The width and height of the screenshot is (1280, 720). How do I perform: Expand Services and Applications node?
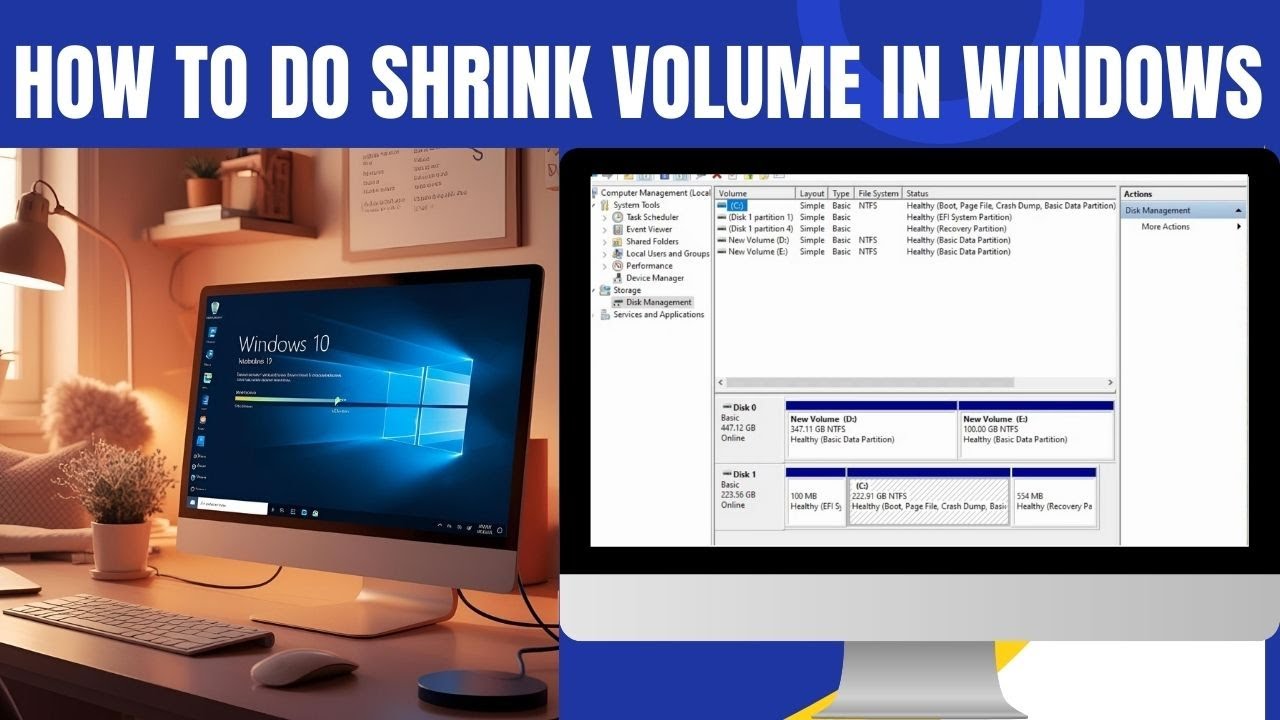[x=595, y=314]
